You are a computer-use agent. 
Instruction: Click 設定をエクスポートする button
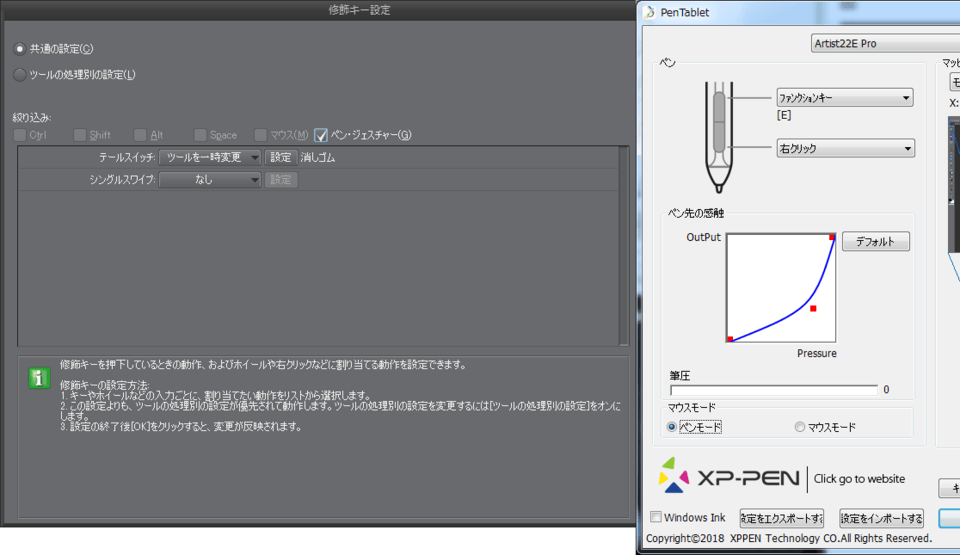point(781,518)
